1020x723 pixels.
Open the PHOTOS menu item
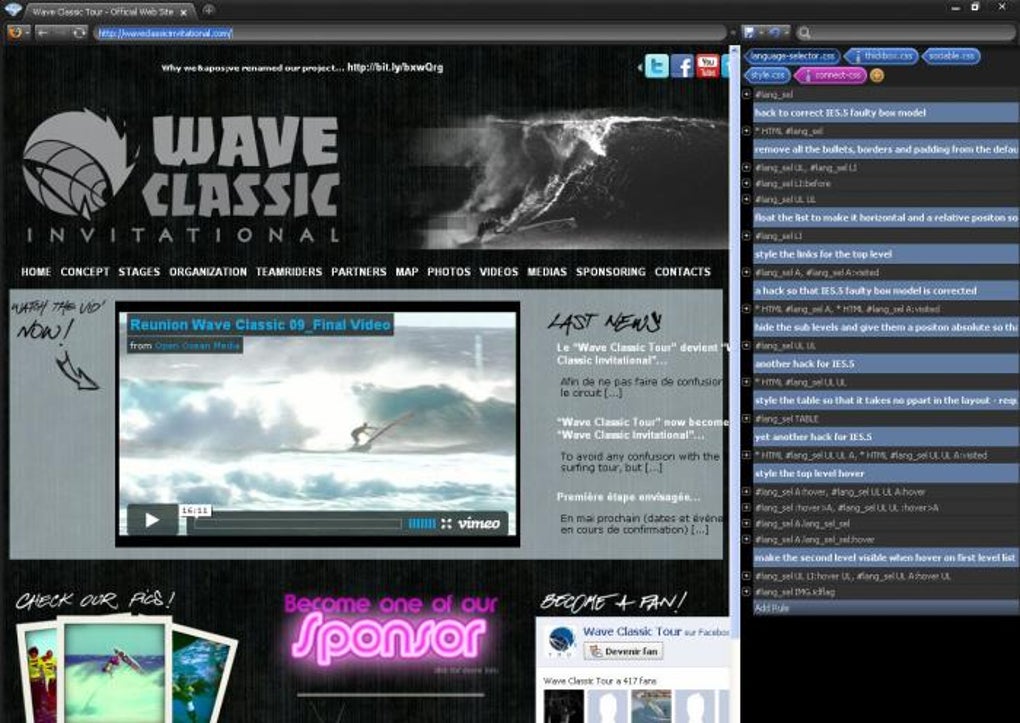tap(449, 272)
